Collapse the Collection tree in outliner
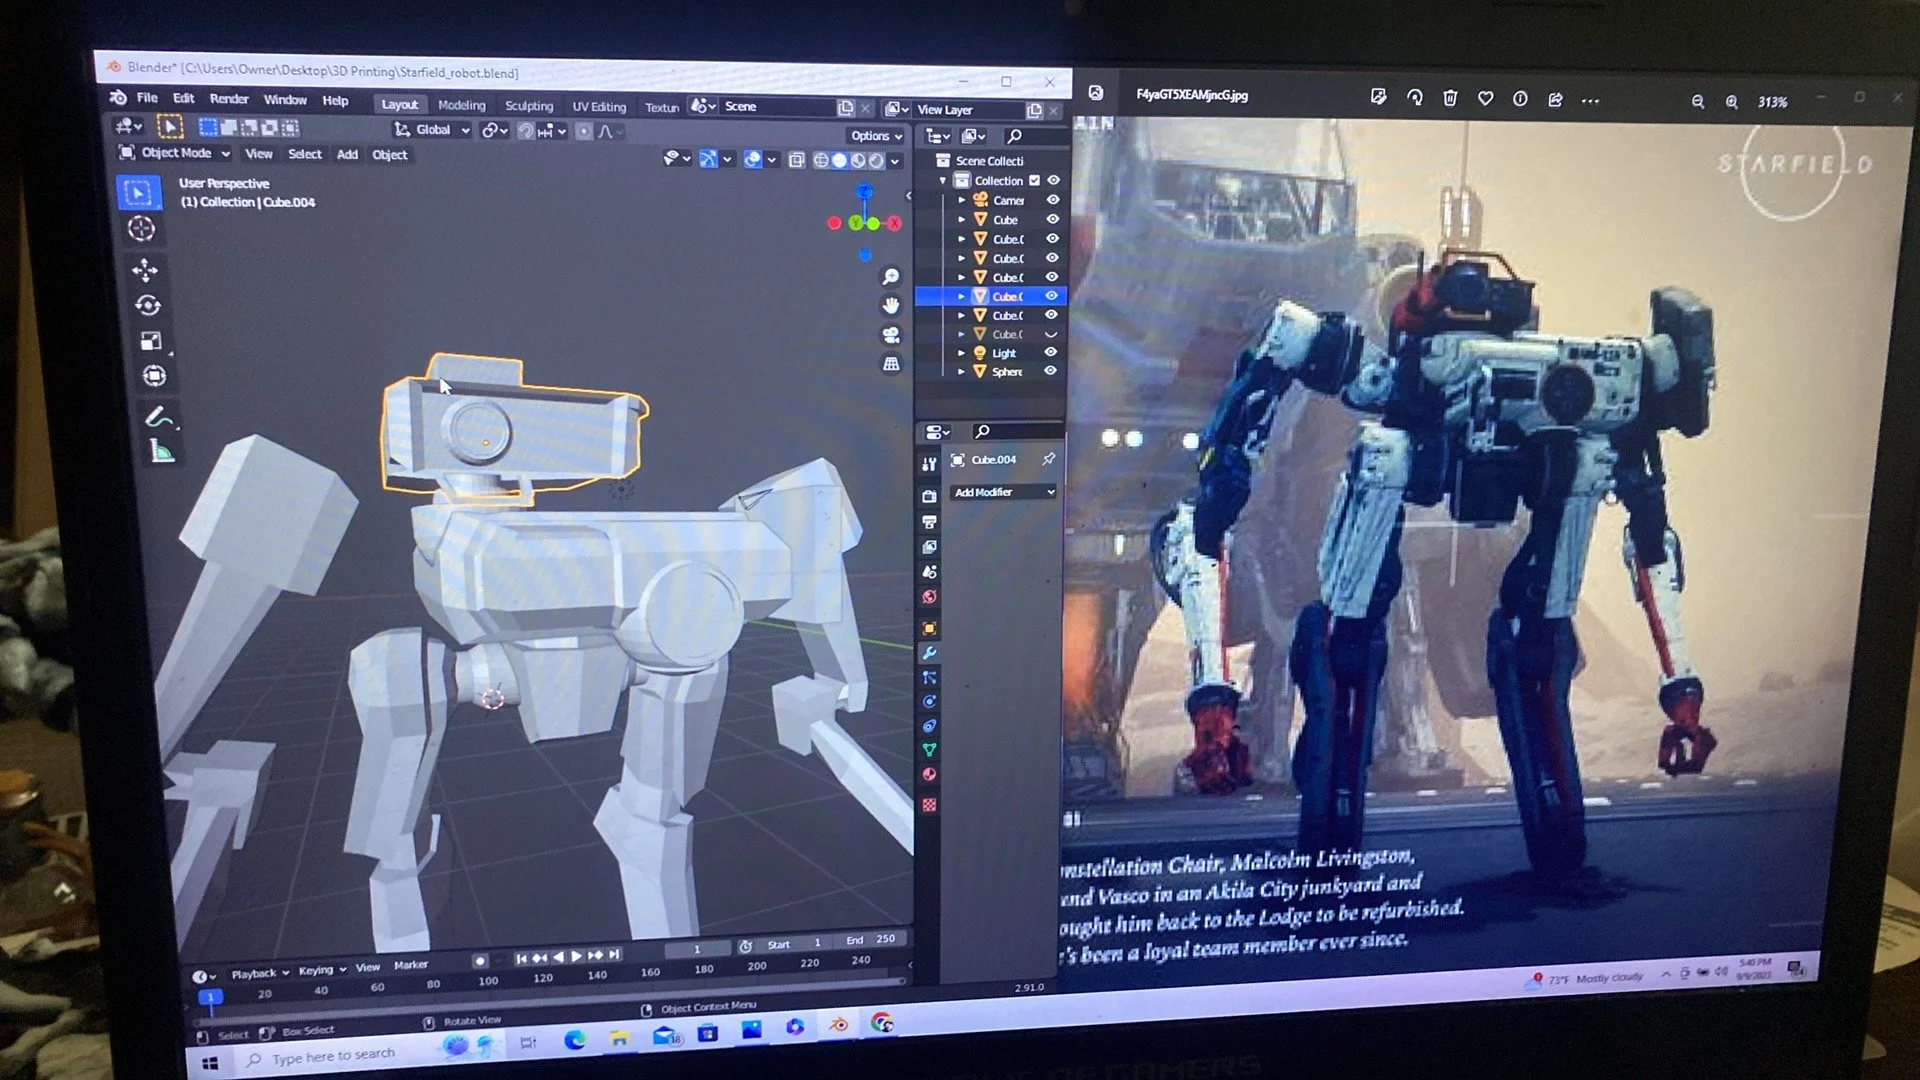 click(942, 181)
